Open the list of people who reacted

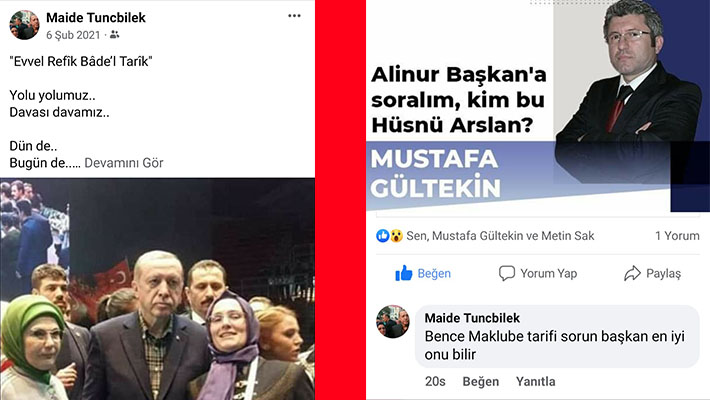[500, 236]
